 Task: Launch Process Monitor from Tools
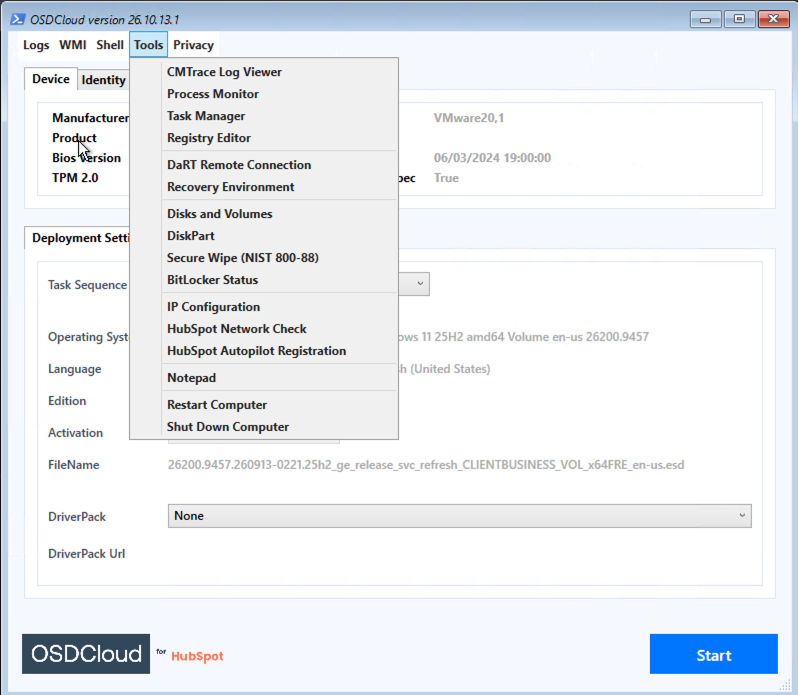click(x=279, y=94)
